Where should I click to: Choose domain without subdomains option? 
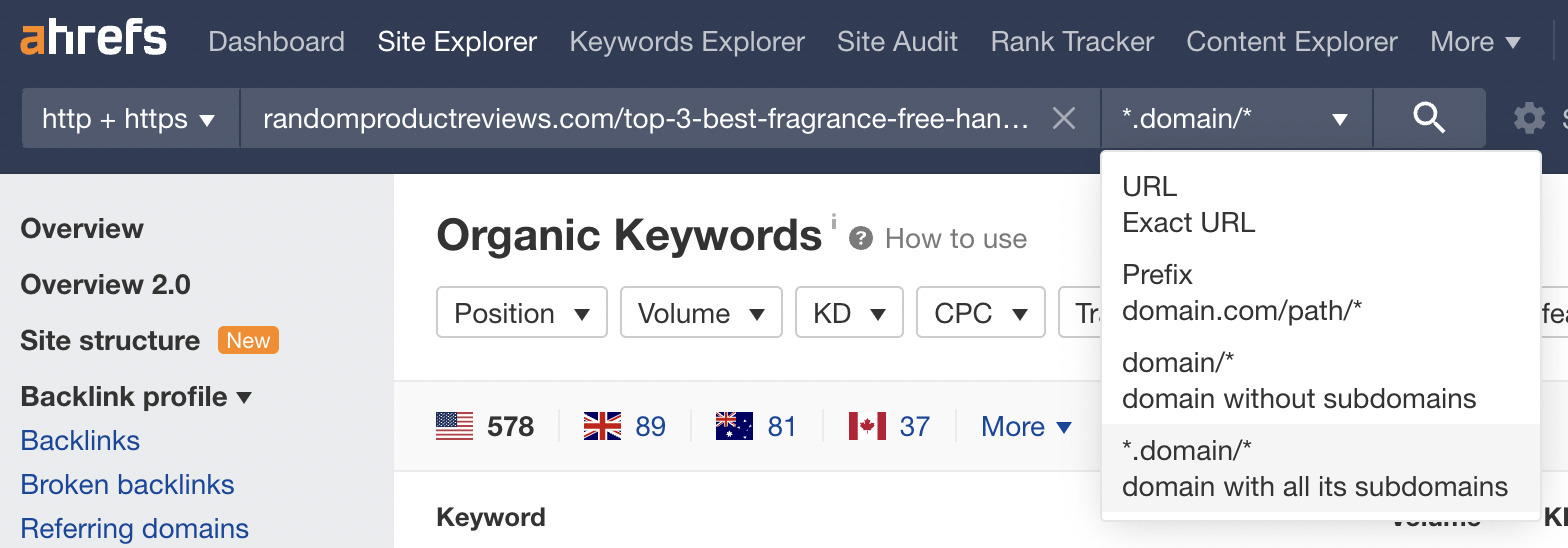[1320, 380]
